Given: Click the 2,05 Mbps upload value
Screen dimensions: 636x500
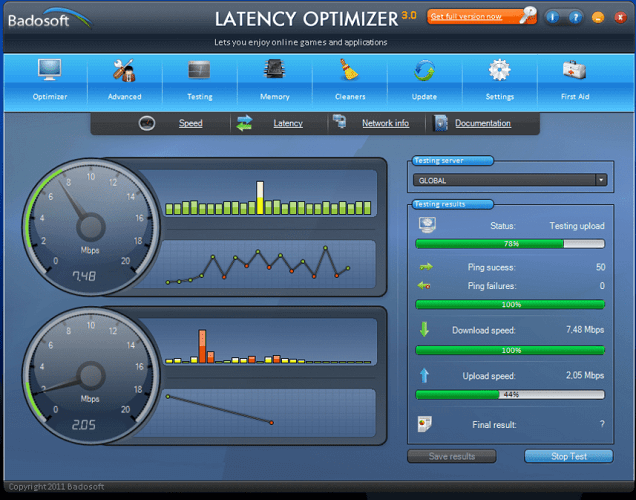Looking at the screenshot, I should tap(585, 375).
